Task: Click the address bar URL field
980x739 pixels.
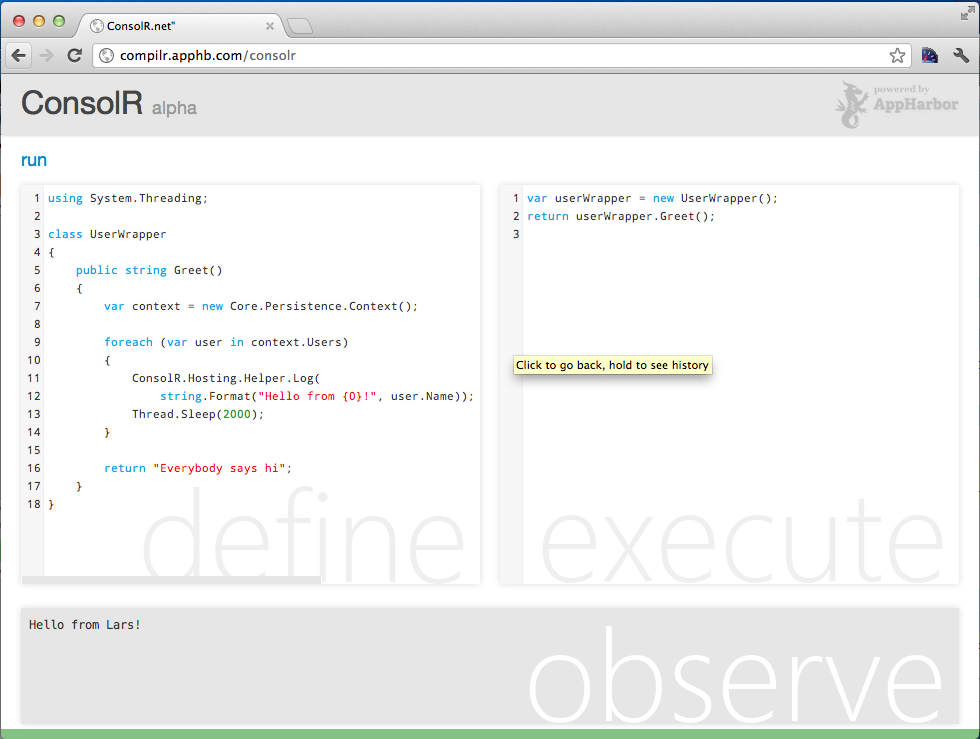Action: coord(500,56)
